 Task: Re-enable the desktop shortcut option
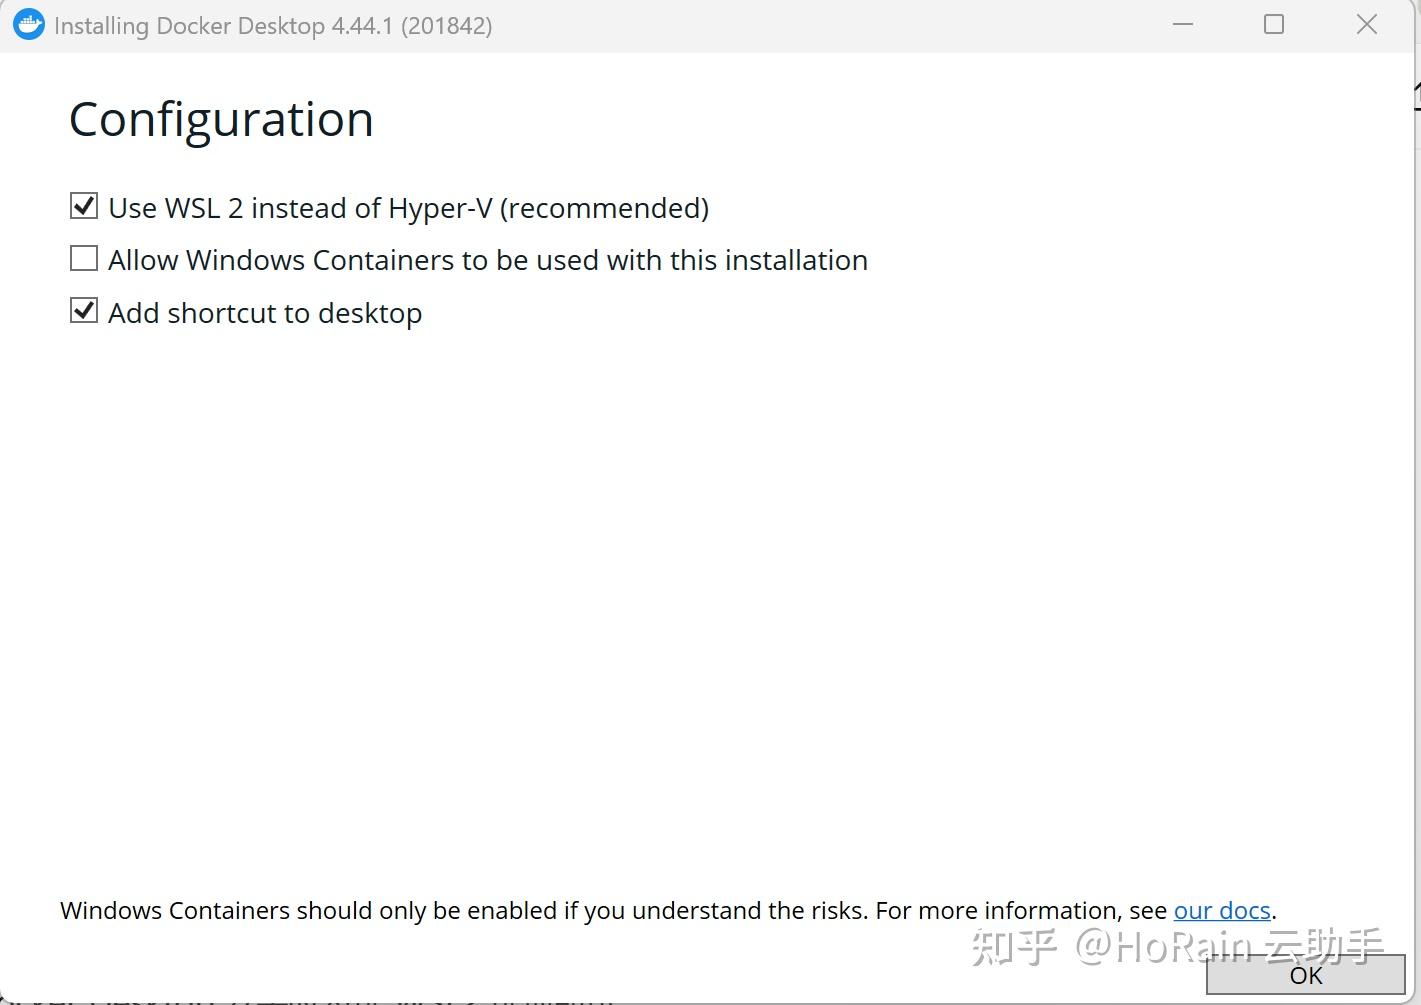(x=84, y=310)
